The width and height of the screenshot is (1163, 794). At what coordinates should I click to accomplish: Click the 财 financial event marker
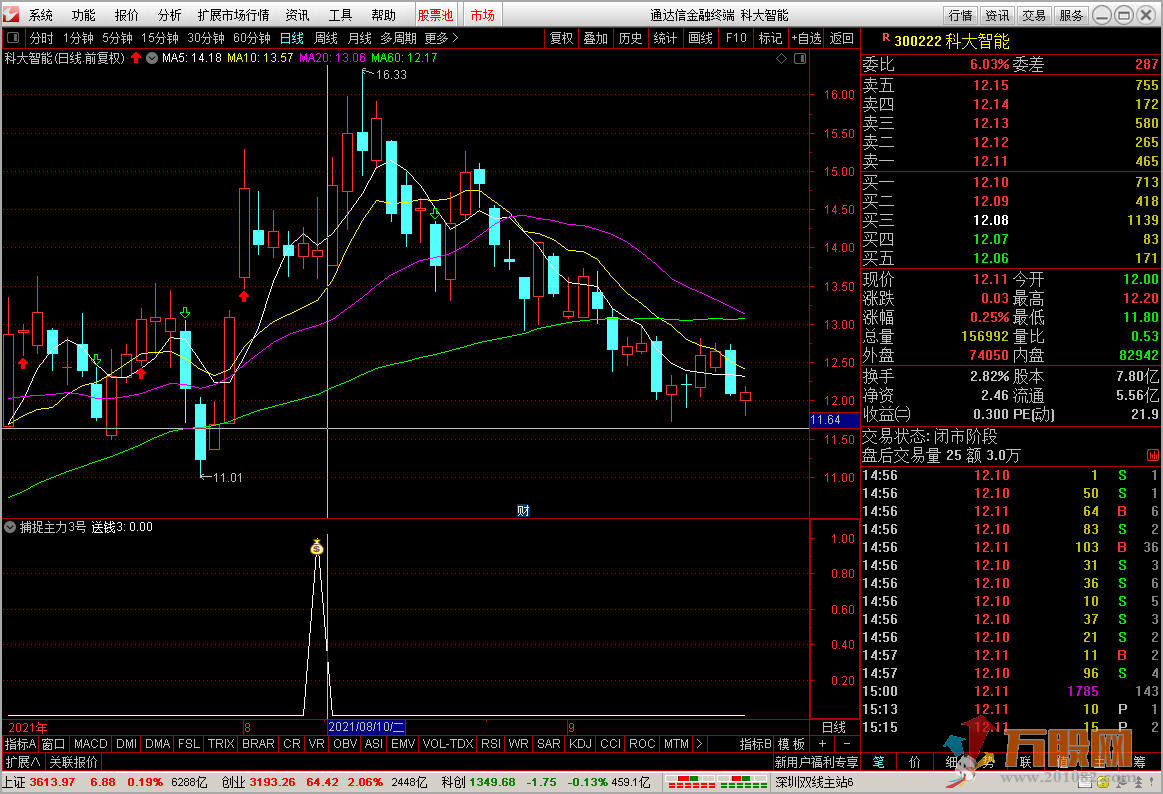tap(523, 510)
